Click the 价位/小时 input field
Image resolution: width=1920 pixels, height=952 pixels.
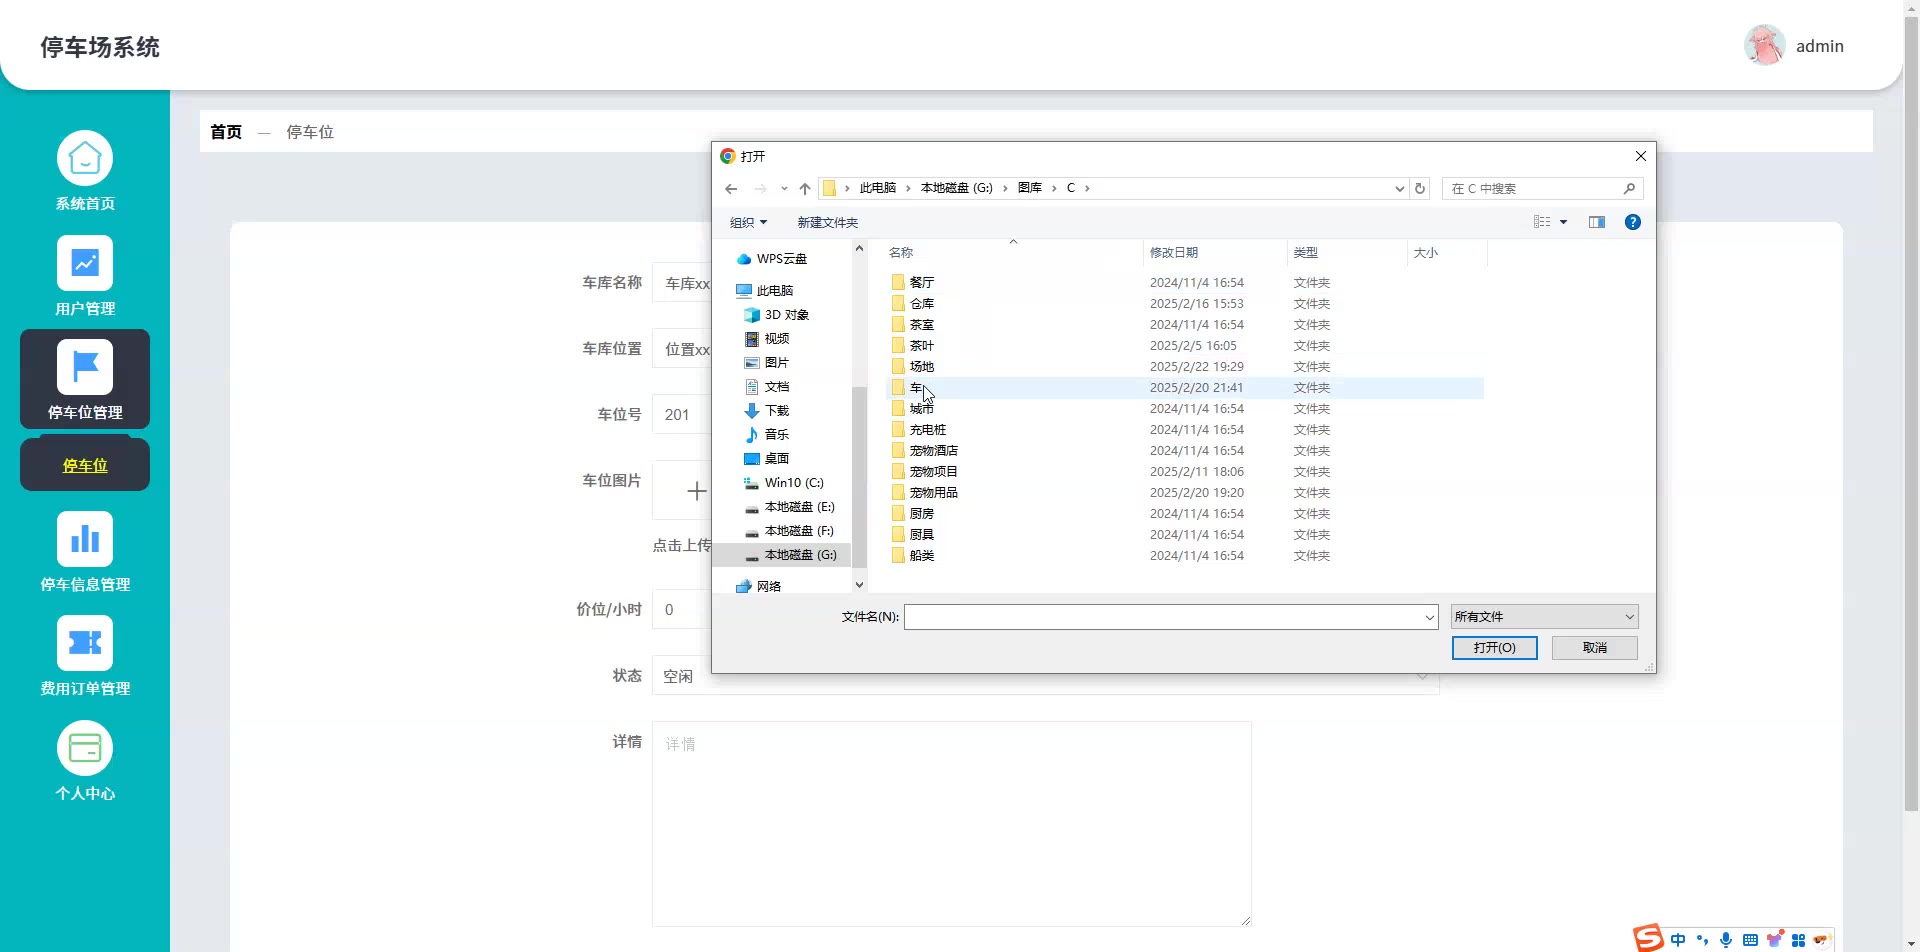[x=682, y=609]
